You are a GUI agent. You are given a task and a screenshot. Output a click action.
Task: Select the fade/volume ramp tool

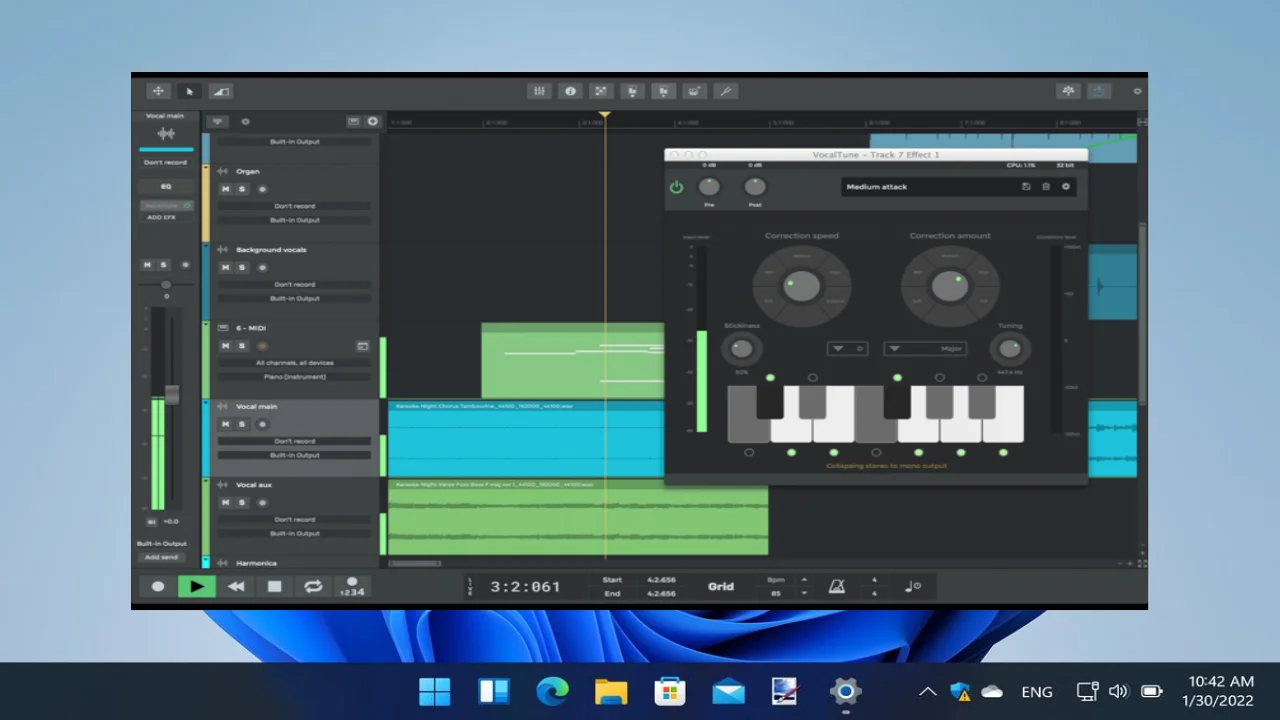221,91
